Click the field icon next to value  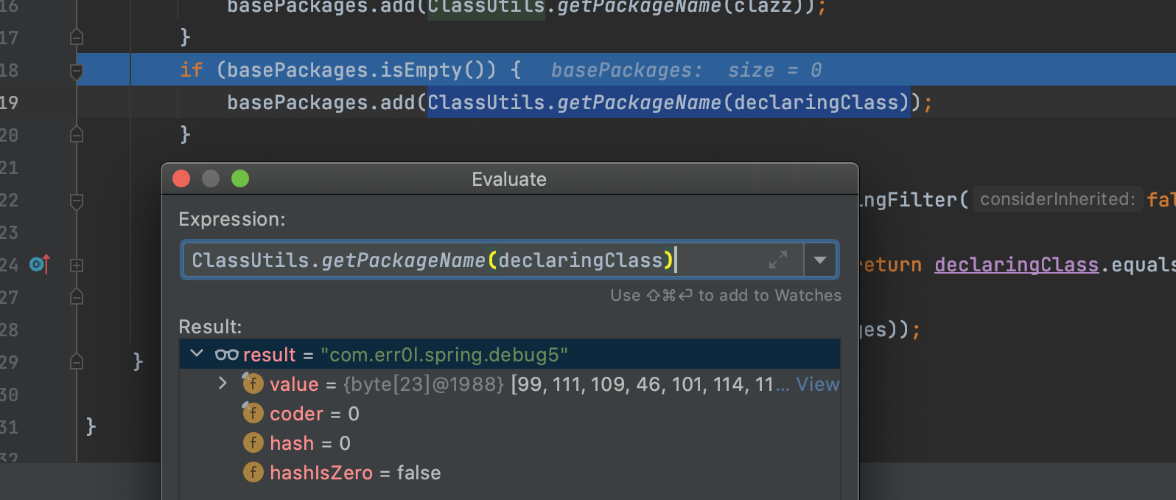pos(253,384)
